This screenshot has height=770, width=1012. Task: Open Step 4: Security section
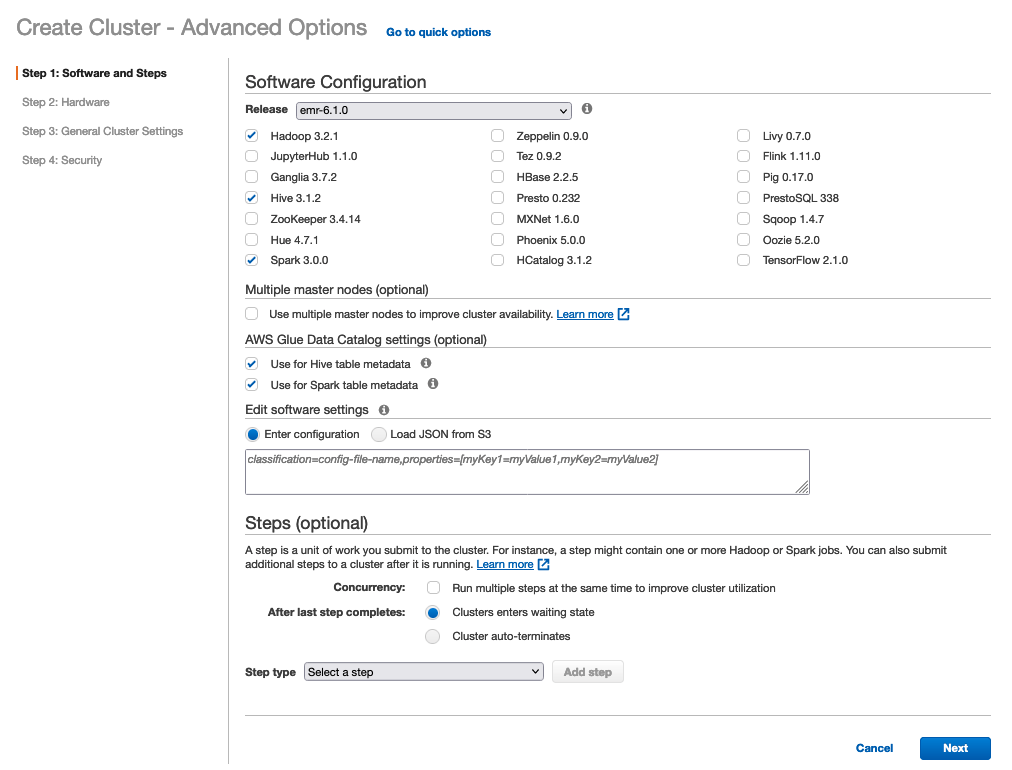62,160
